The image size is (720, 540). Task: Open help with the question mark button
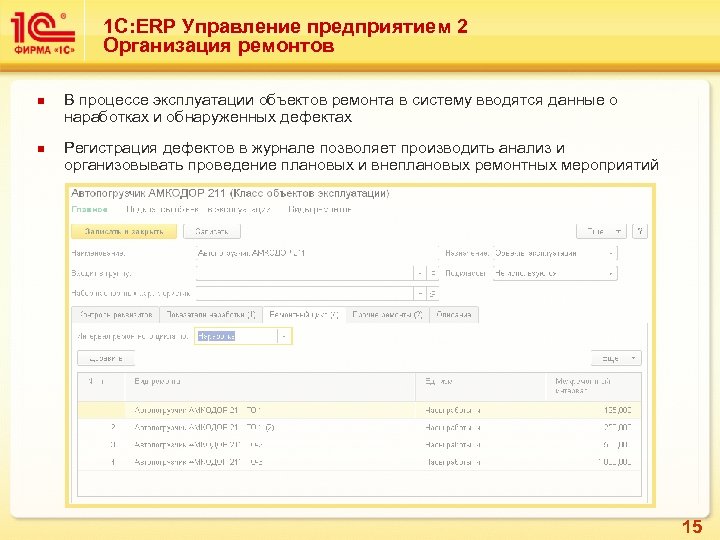coord(640,231)
